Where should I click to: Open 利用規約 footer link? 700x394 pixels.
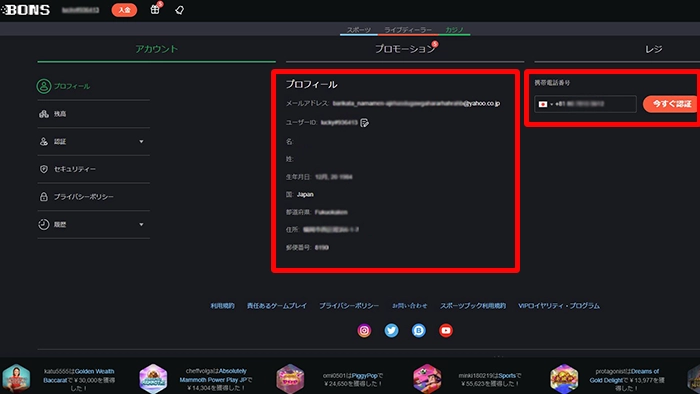[222, 306]
